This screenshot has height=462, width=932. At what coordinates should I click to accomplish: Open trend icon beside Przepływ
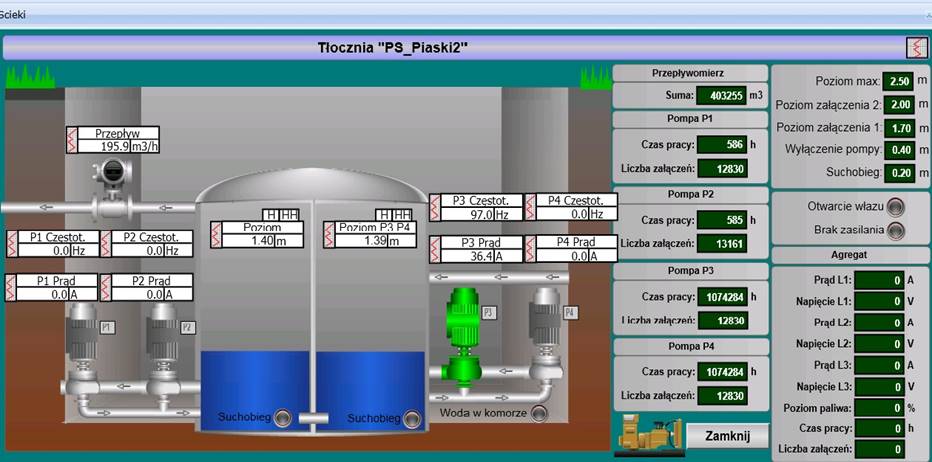pos(71,140)
